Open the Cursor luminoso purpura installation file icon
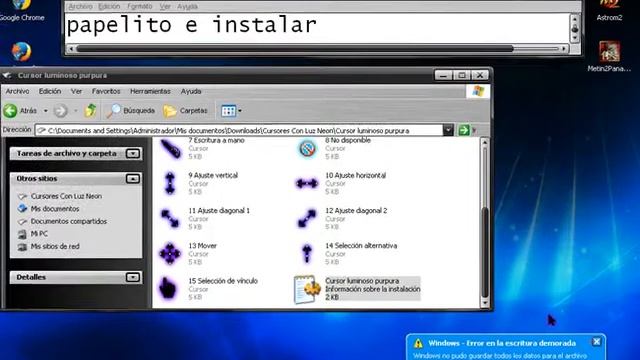 point(306,289)
